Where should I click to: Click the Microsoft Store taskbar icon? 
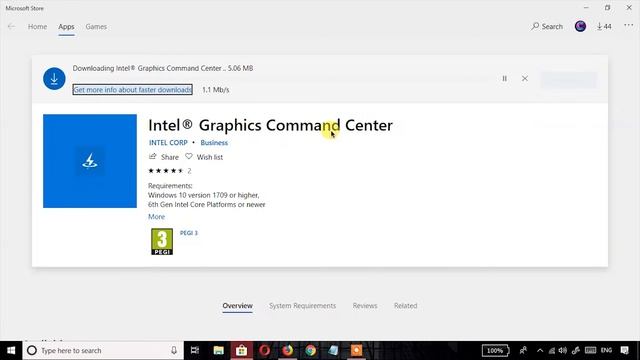[242, 351]
